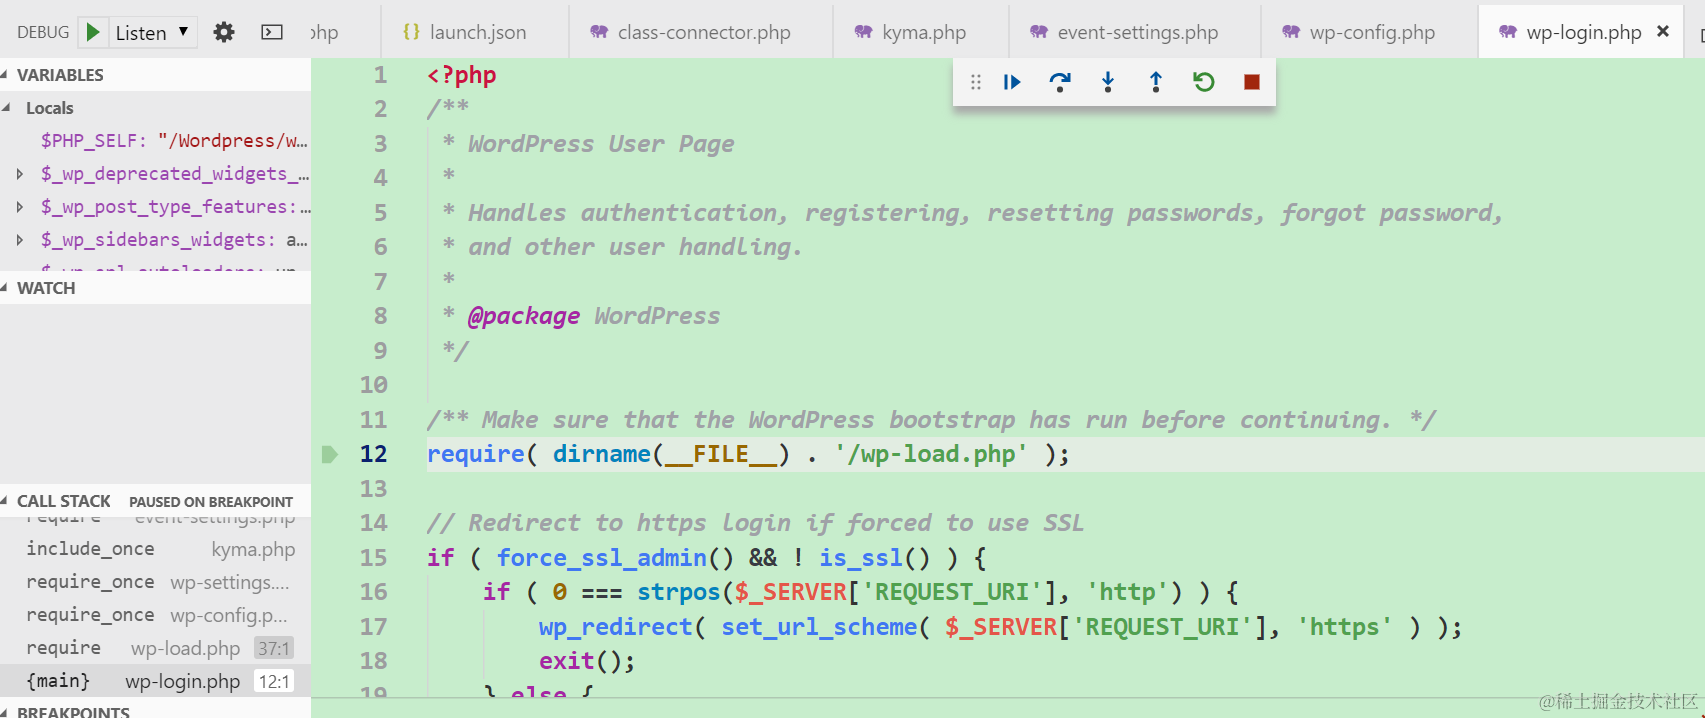Start debugging with the green play button
The image size is (1705, 718).
[x=93, y=32]
